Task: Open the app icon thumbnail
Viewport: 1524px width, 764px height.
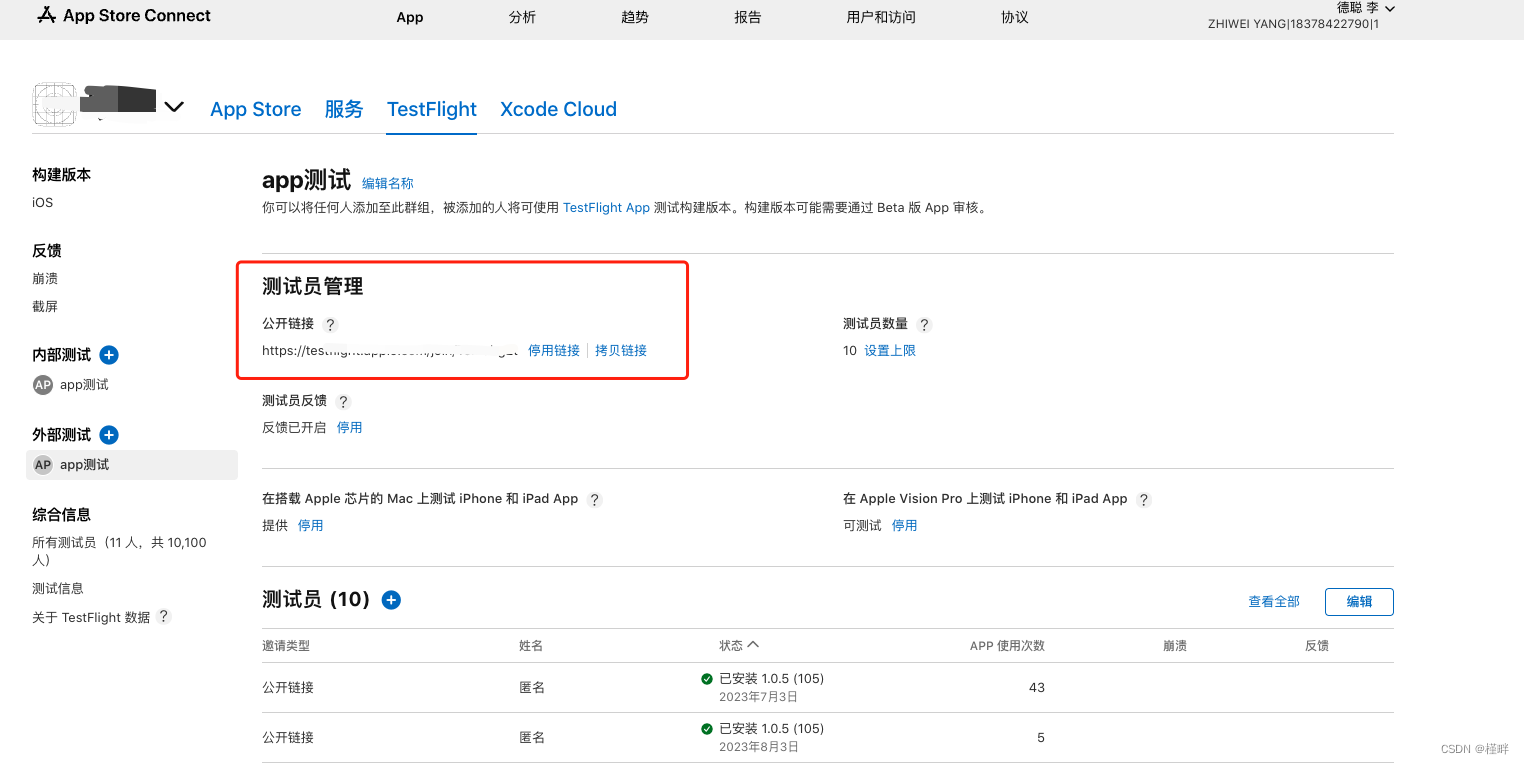Action: tap(55, 104)
